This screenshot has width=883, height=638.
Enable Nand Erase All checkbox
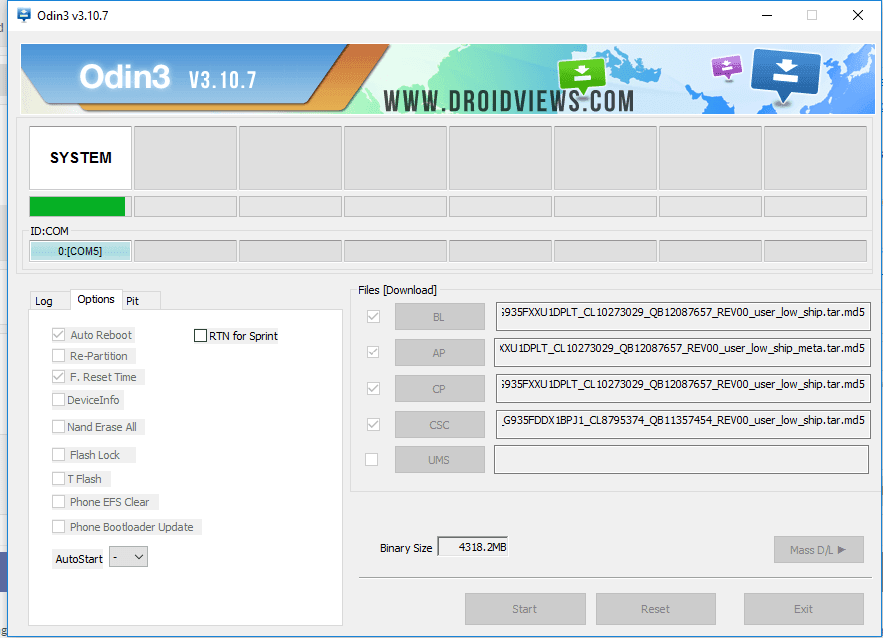tap(59, 426)
